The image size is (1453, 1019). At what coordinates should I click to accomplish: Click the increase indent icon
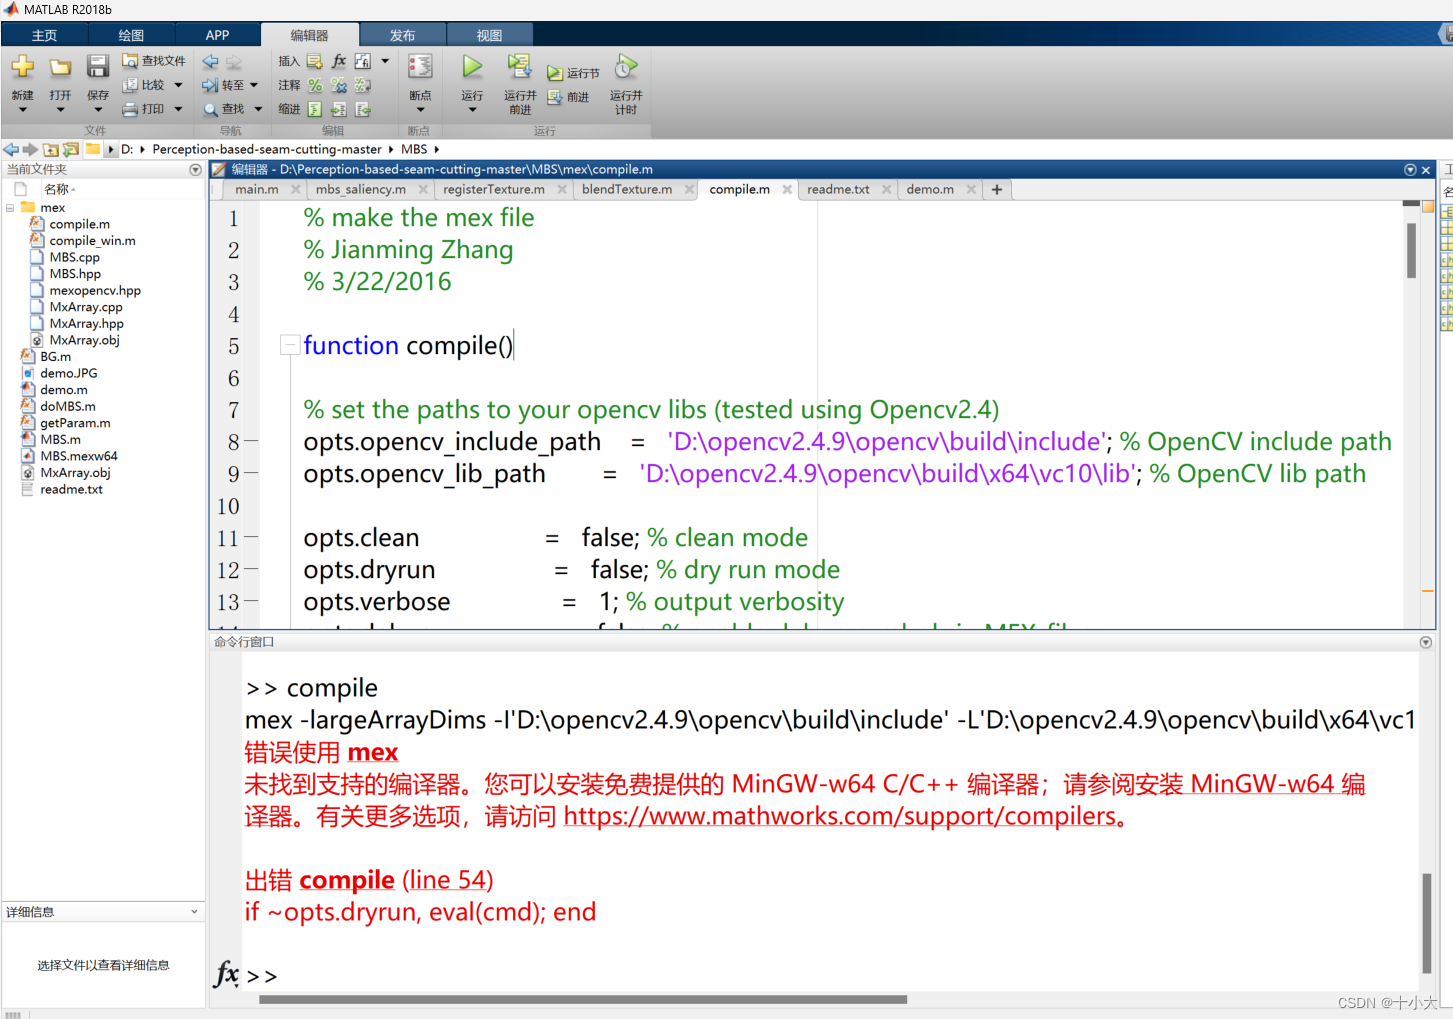(339, 109)
